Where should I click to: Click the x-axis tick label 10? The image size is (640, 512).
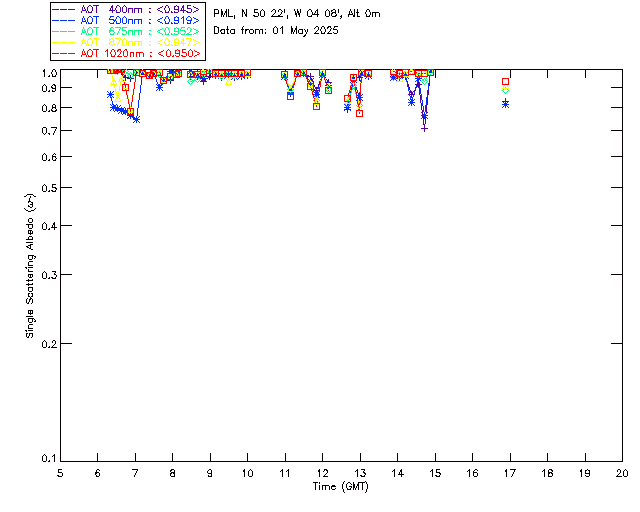click(247, 473)
